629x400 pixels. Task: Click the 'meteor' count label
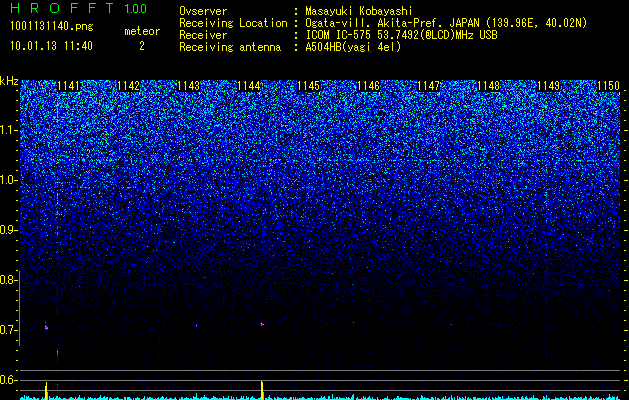142,31
